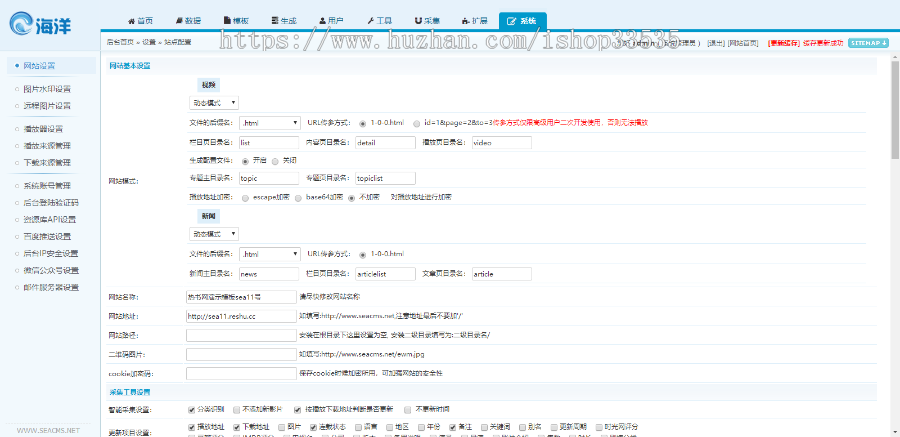Image resolution: width=900 pixels, height=437 pixels.
Task: Click the 更新缓存 link
Action: coord(783,43)
